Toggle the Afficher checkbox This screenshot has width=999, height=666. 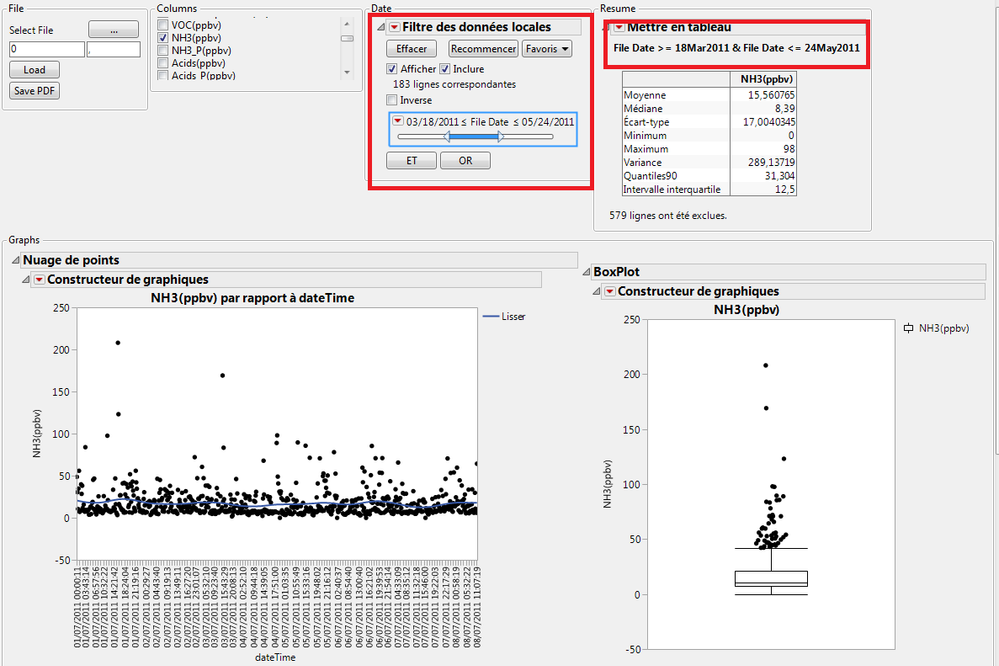click(x=392, y=69)
